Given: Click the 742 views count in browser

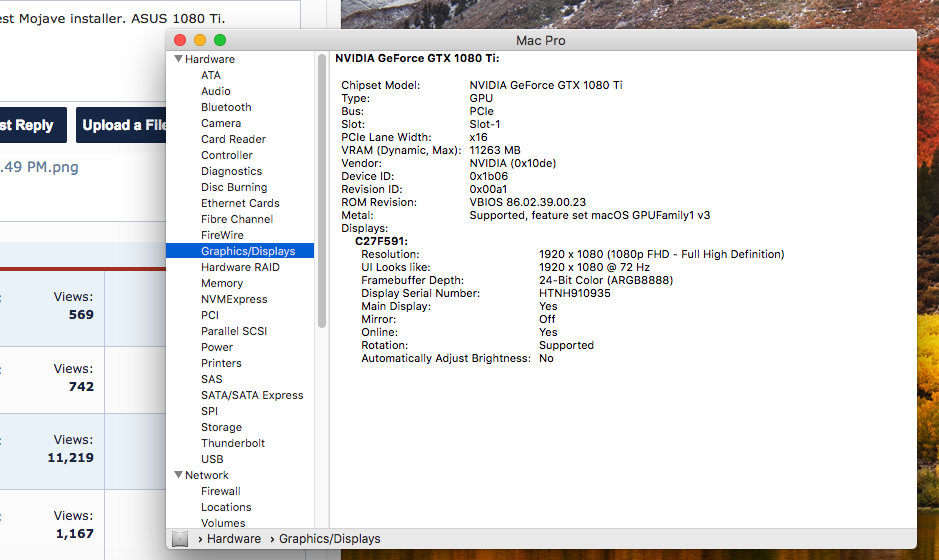Looking at the screenshot, I should (x=81, y=386).
